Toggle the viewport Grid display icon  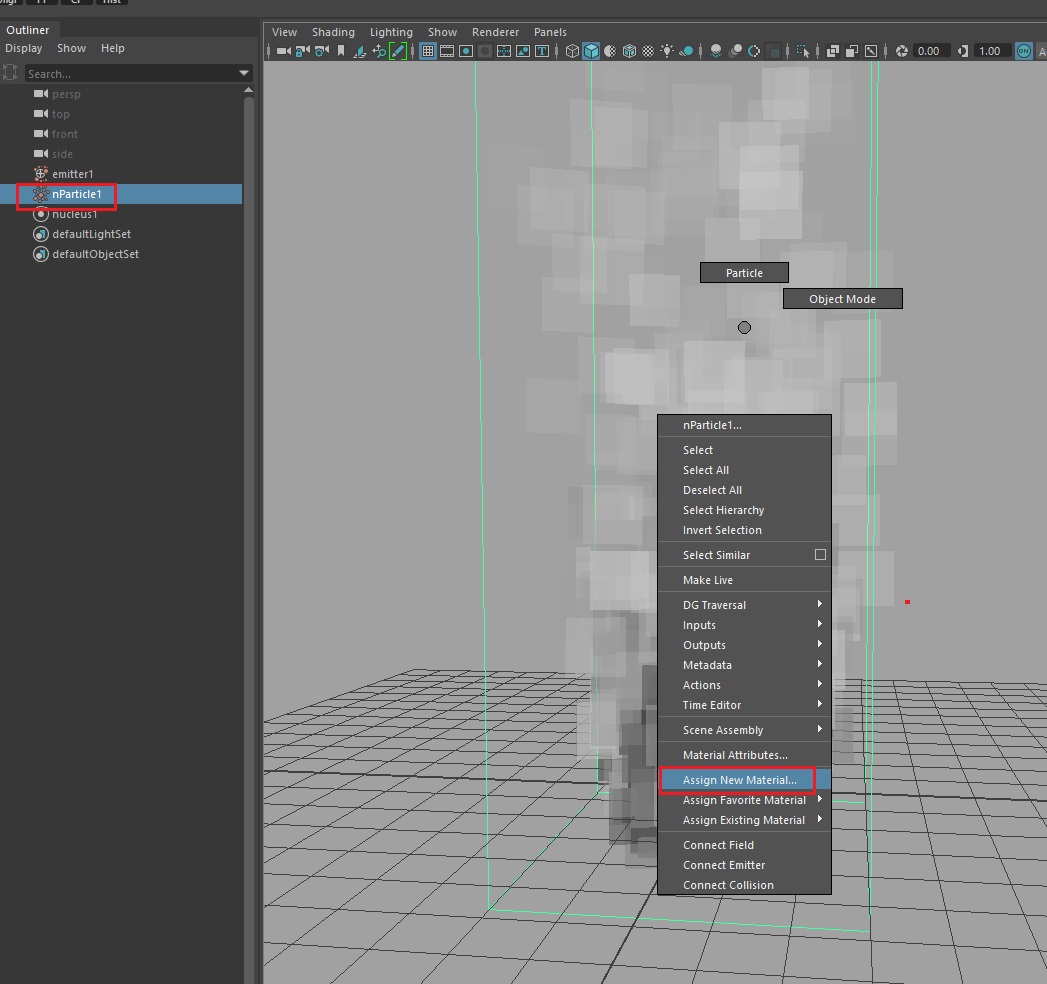point(428,51)
